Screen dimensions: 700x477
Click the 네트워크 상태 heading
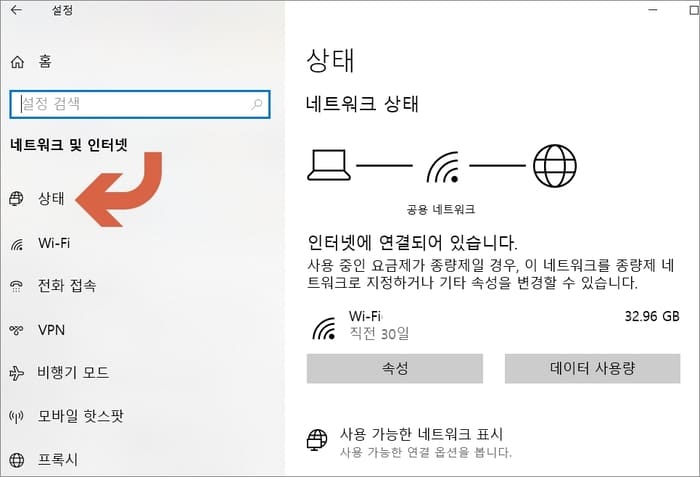click(x=362, y=104)
